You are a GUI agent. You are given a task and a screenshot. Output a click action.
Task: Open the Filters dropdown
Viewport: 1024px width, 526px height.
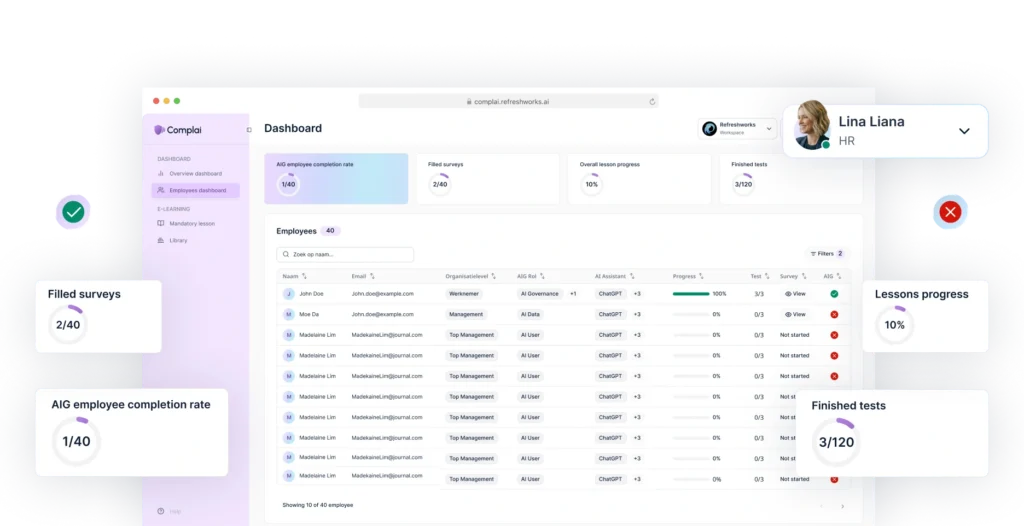826,254
